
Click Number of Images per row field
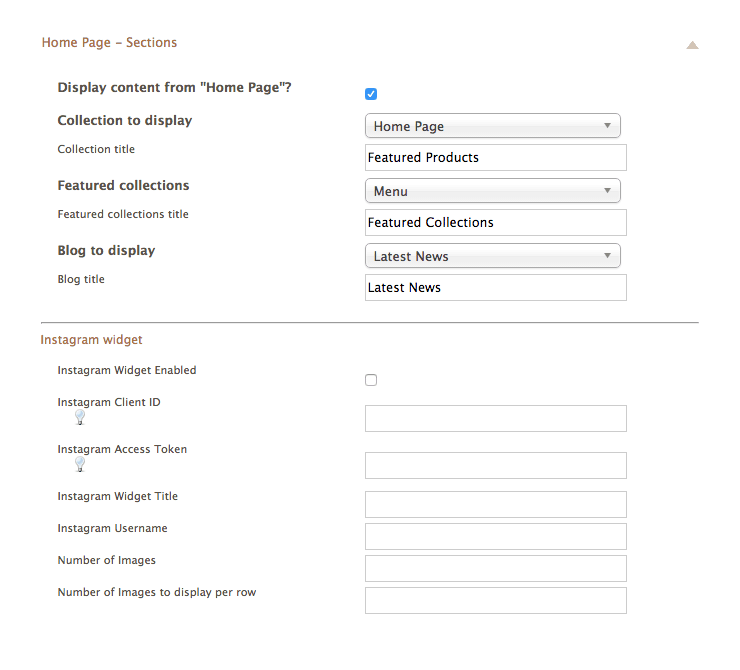pyautogui.click(x=496, y=601)
